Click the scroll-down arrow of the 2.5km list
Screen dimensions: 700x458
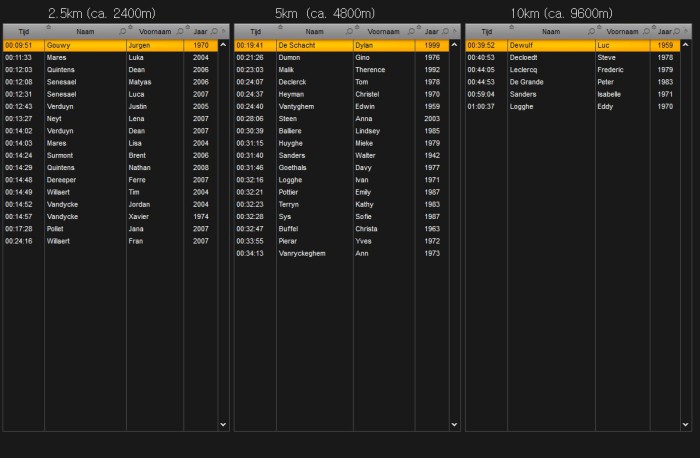[x=223, y=424]
